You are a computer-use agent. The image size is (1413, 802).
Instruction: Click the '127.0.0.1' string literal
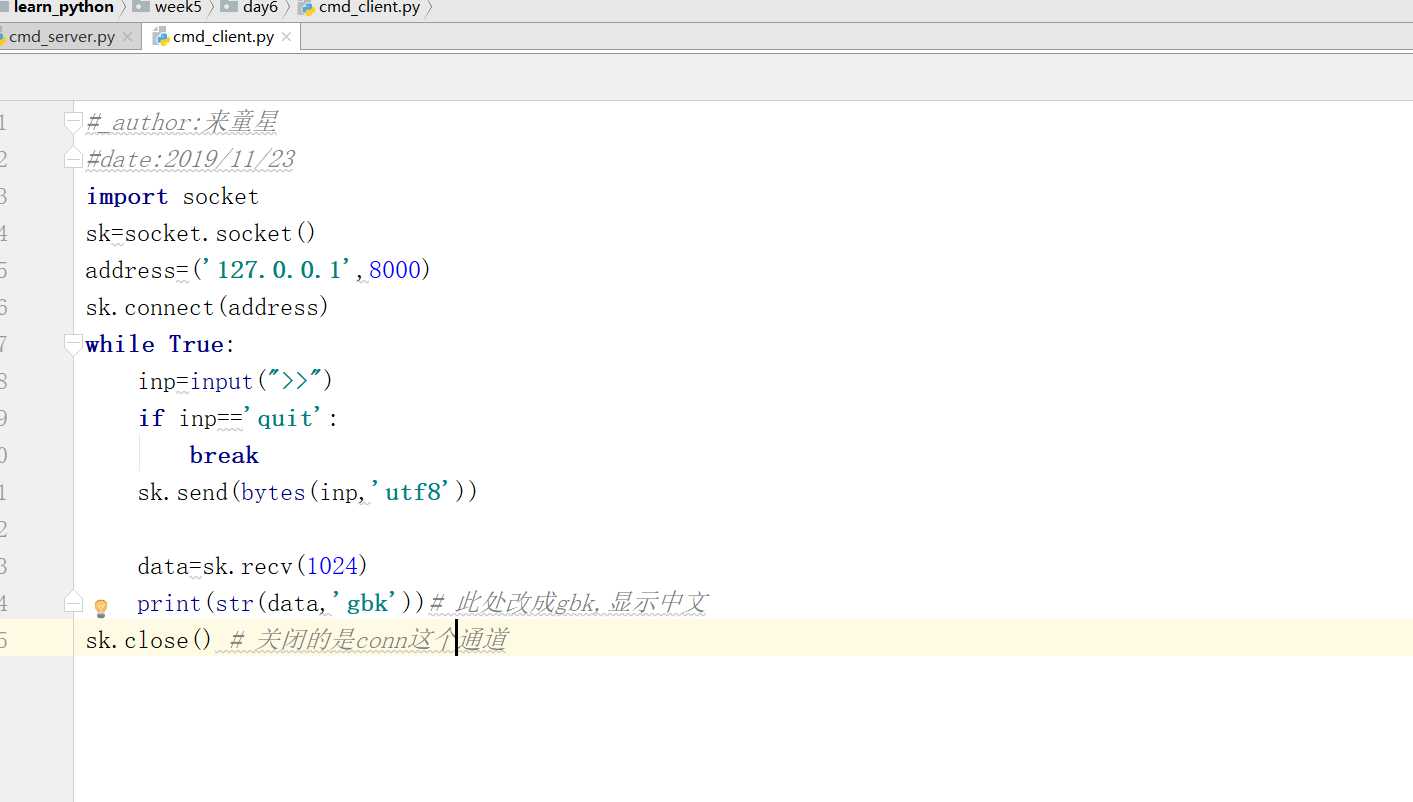tap(280, 270)
